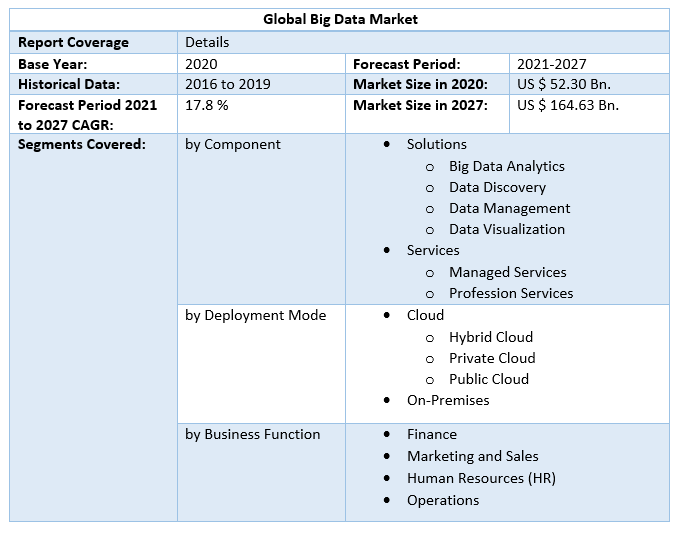678x533 pixels.
Task: Select the Report Coverage header cell
Action: coord(74,42)
